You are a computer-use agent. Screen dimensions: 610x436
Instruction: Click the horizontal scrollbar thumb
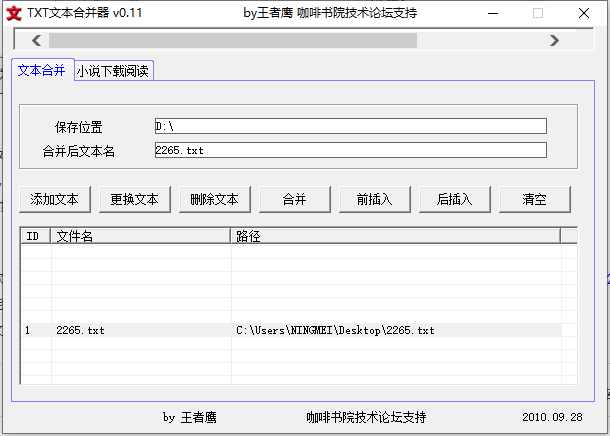[x=230, y=40]
